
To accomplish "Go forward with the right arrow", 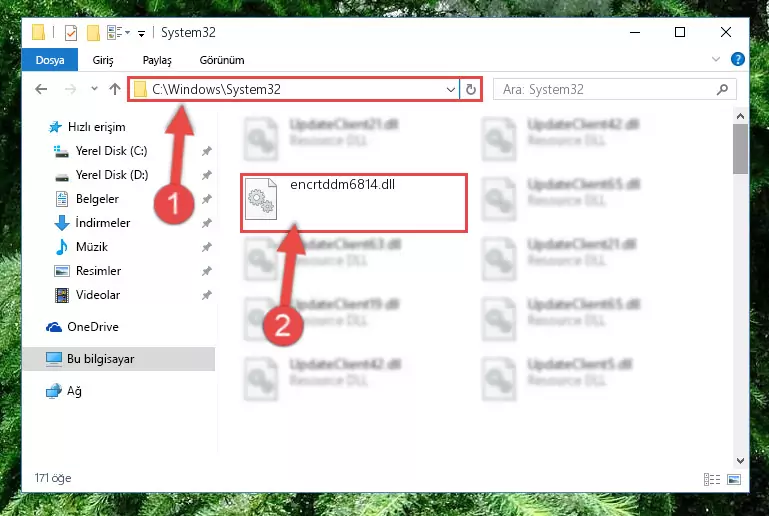I will click(71, 89).
